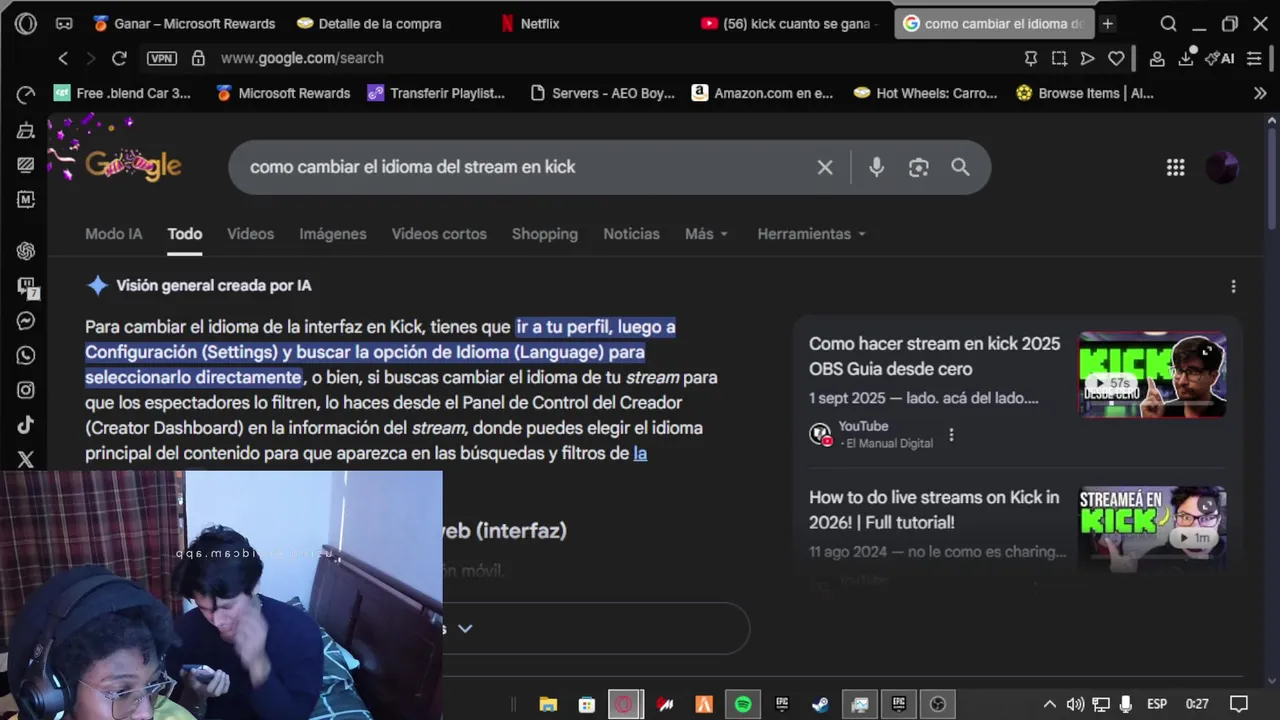Expand the Herramientas dropdown
1280x720 pixels.
click(811, 234)
